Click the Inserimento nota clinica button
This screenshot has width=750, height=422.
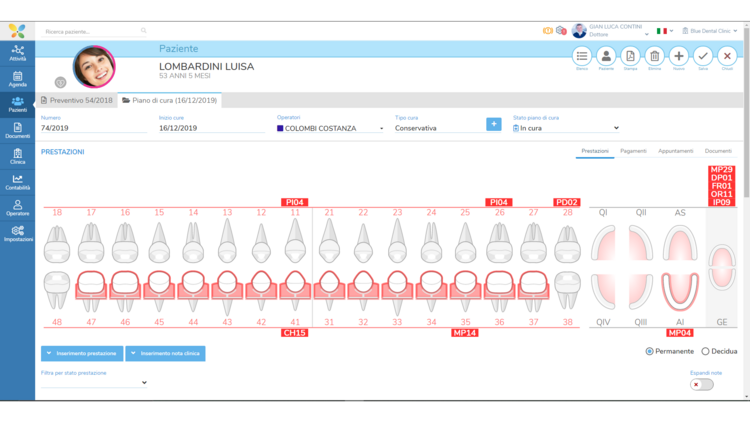[165, 353]
